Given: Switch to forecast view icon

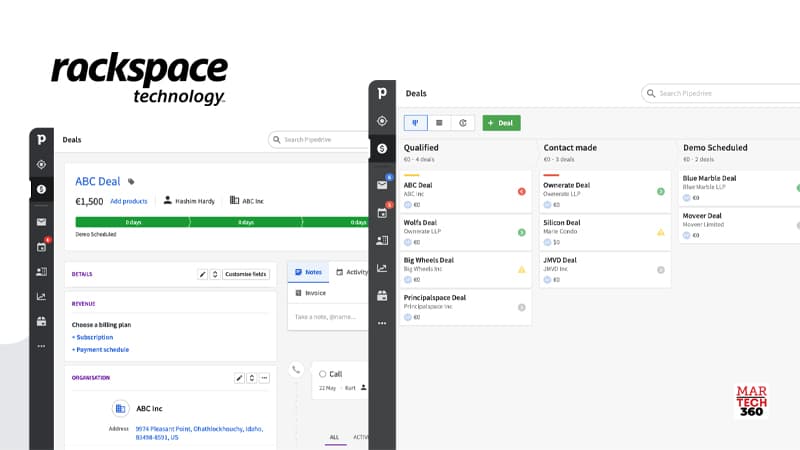Looking at the screenshot, I should point(463,123).
